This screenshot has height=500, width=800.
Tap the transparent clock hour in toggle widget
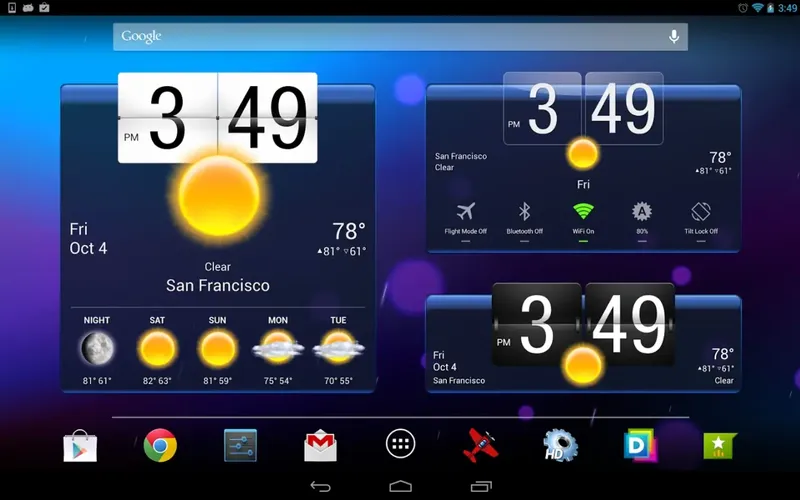542,109
